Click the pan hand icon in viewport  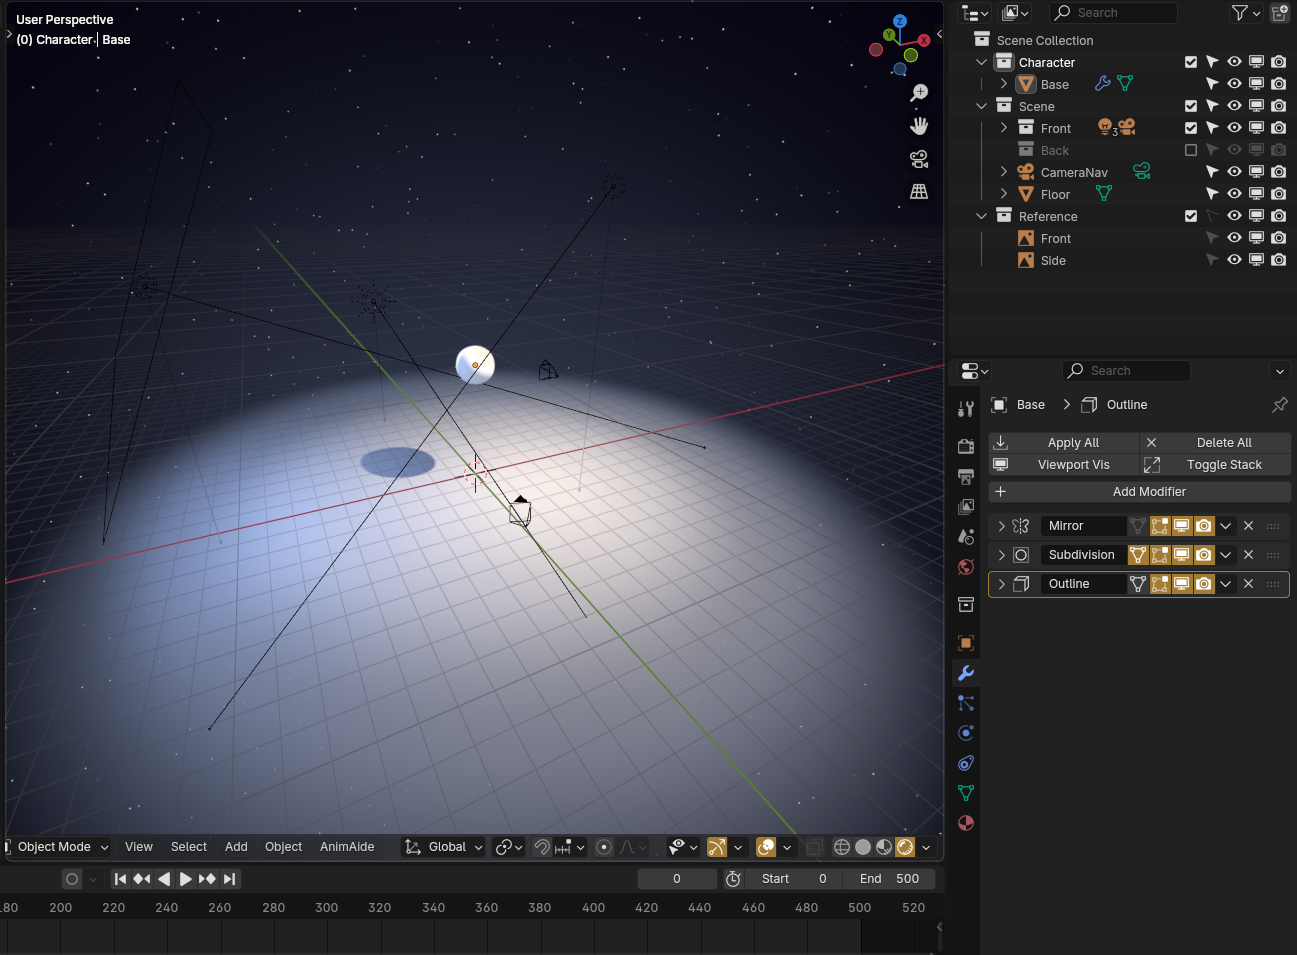[919, 126]
